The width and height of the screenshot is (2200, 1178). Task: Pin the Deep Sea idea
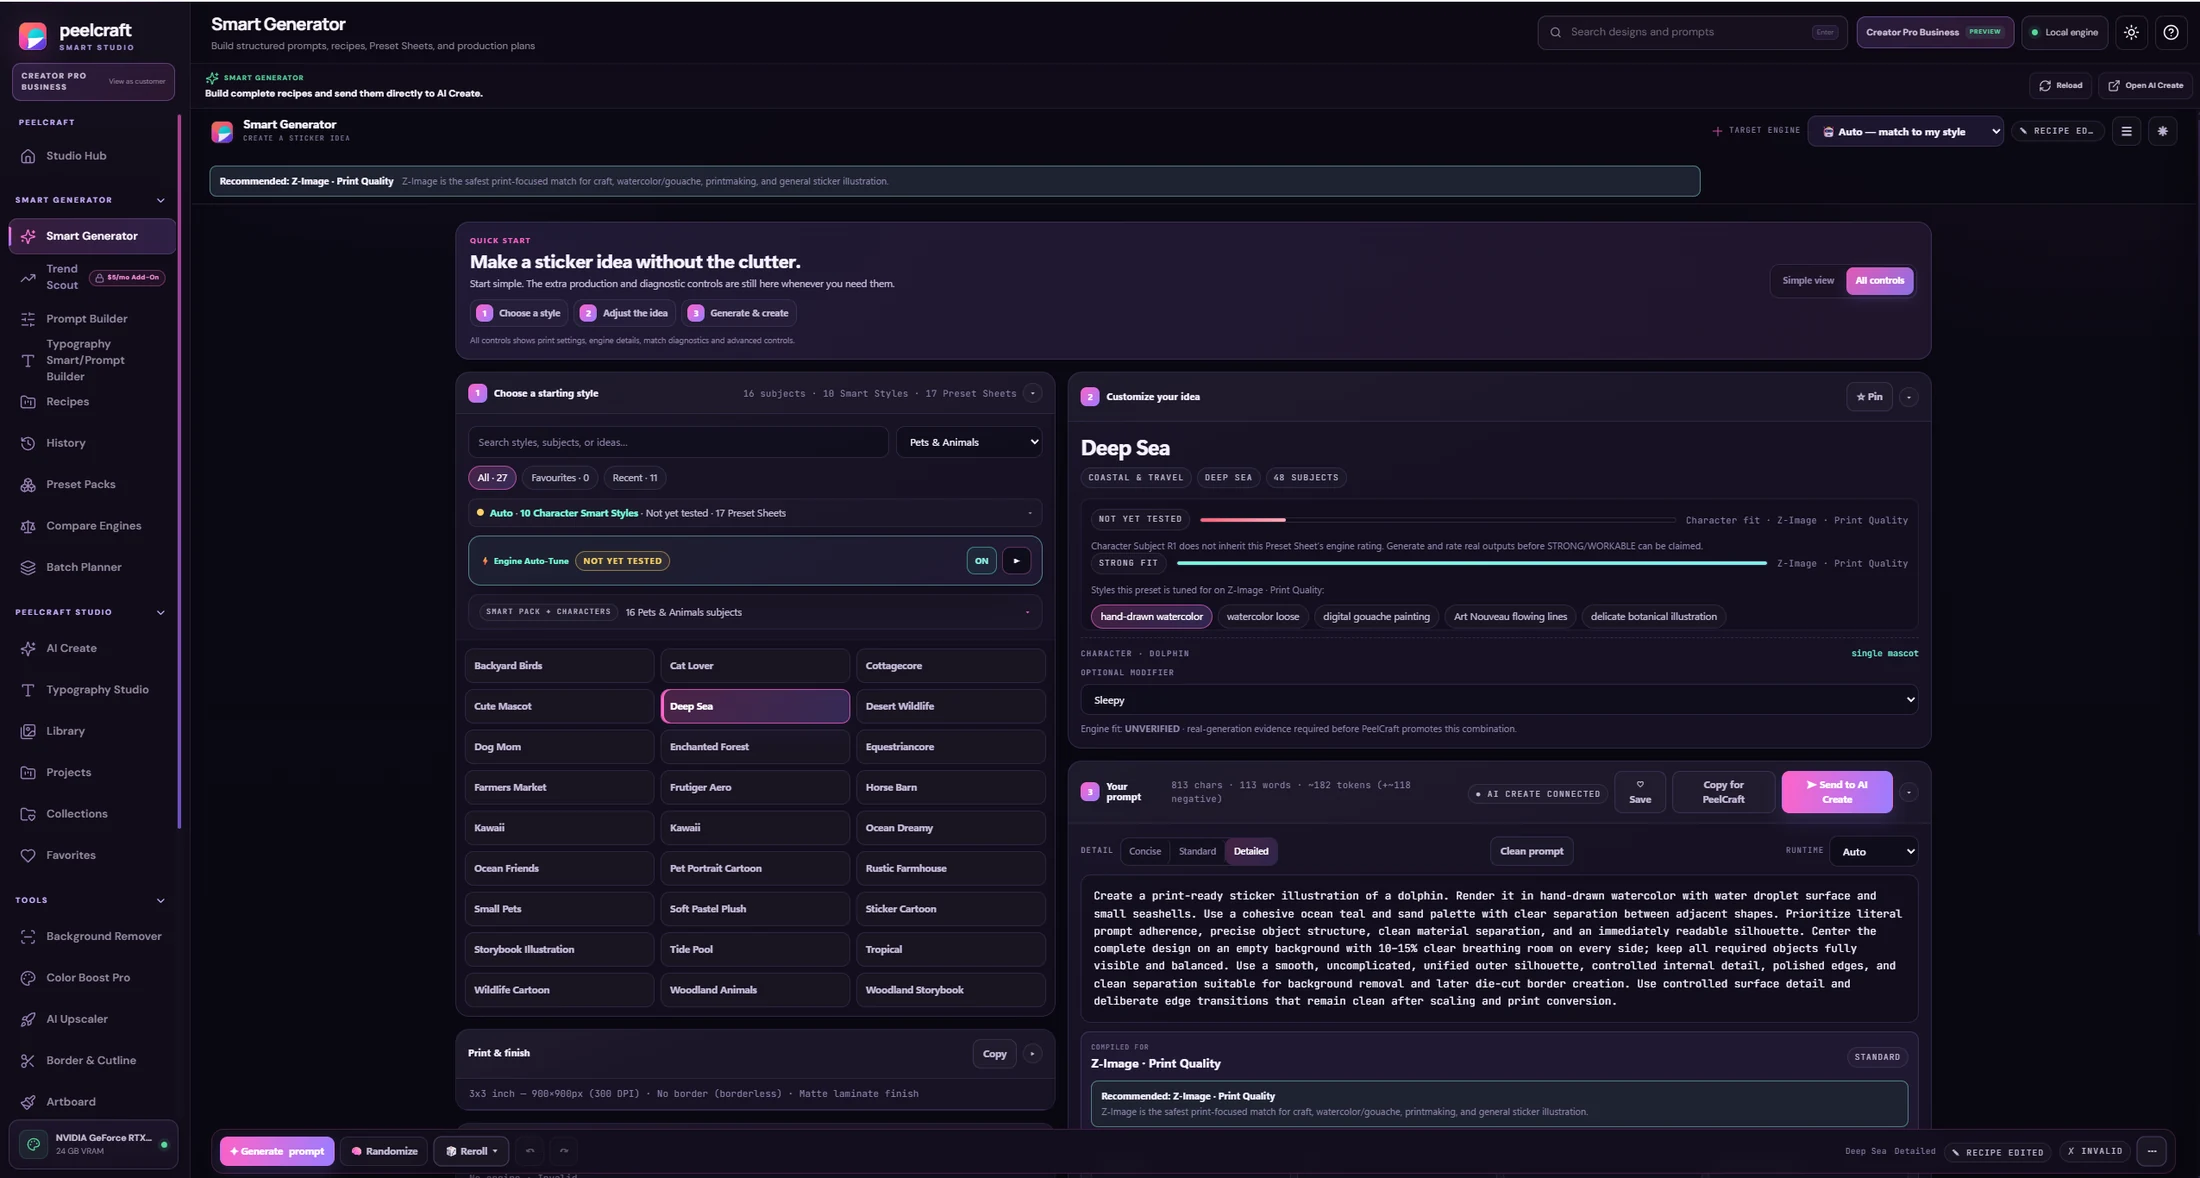[1869, 397]
